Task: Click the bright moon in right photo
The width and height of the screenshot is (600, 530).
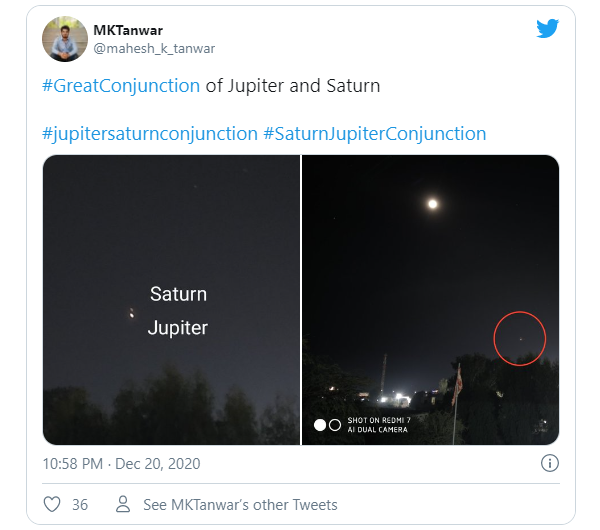Action: pyautogui.click(x=432, y=204)
